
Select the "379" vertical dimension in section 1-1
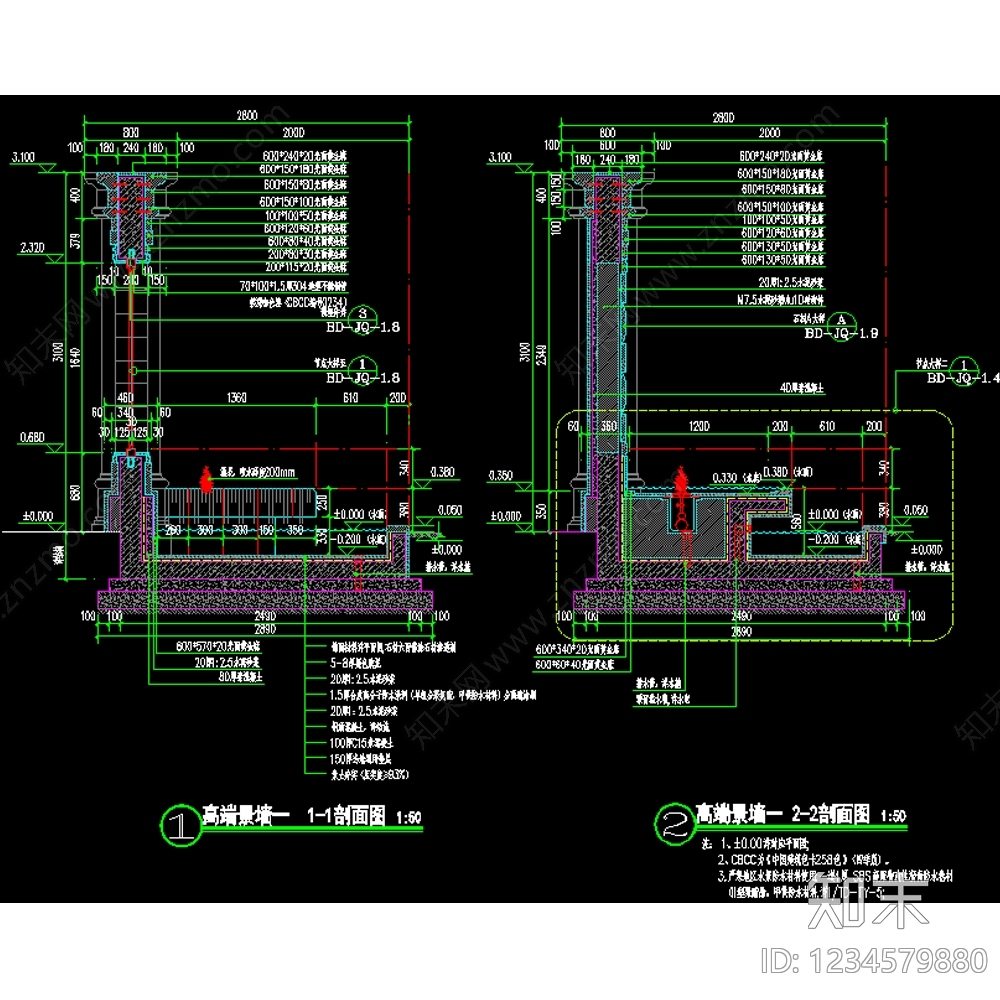click(x=75, y=241)
